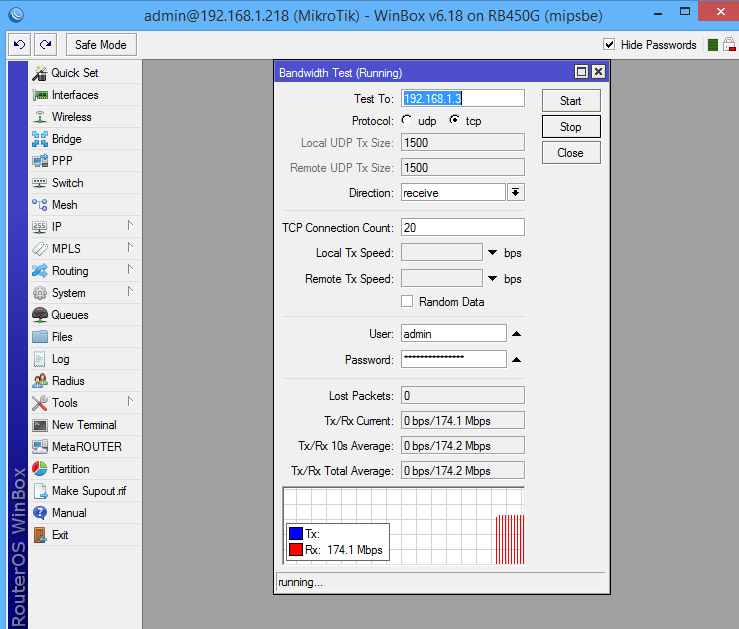Image resolution: width=739 pixels, height=629 pixels.
Task: Click the Mesh nodes icon
Action: click(40, 205)
